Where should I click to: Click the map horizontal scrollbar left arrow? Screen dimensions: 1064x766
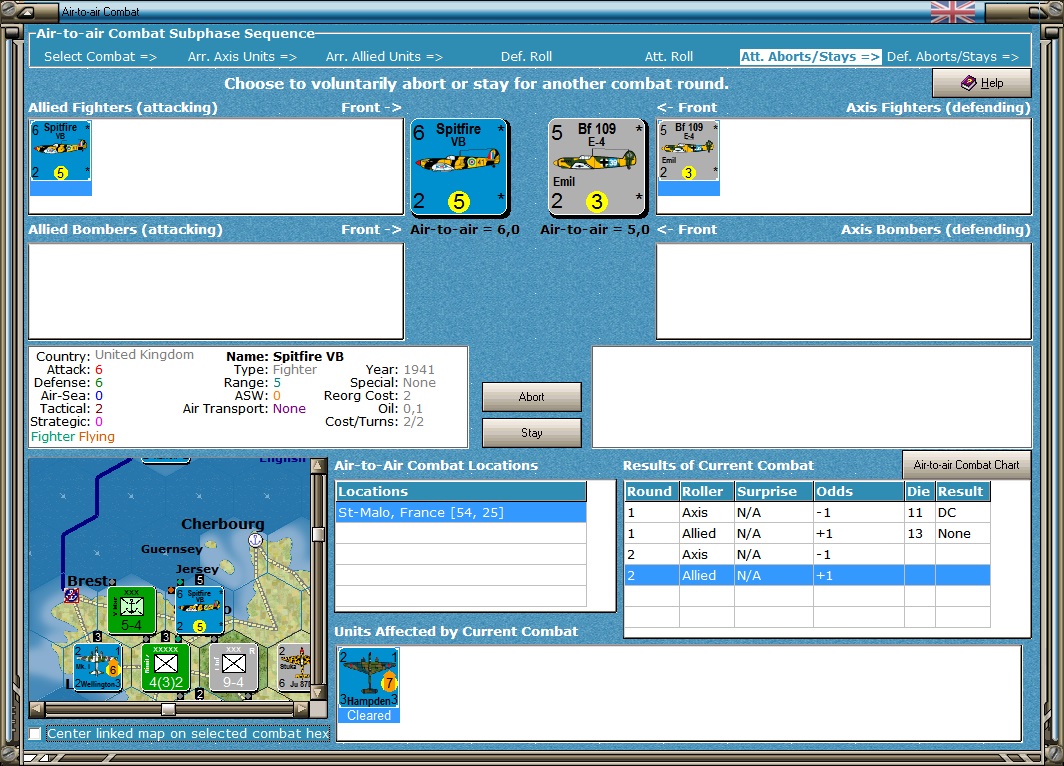(37, 709)
